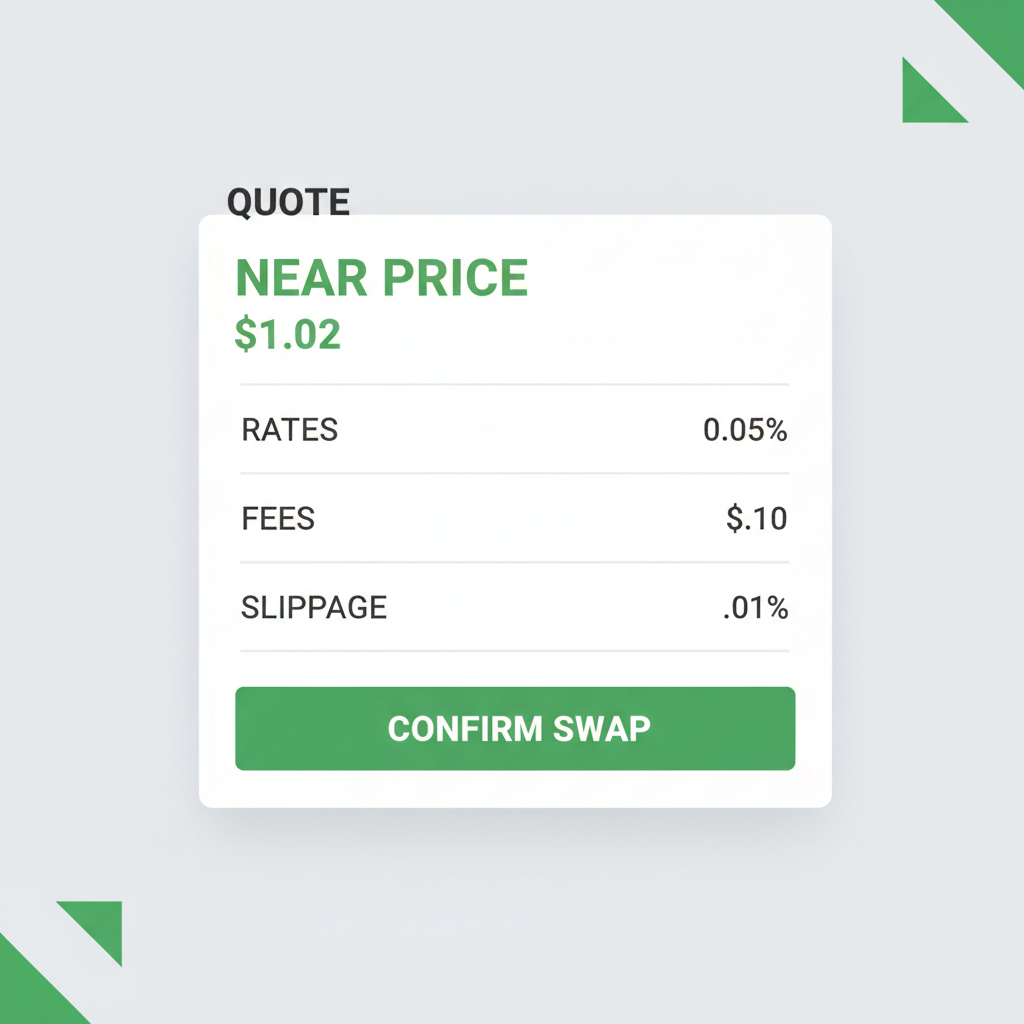Screen dimensions: 1024x1024
Task: Click the divider line under NEAR PRICE
Action: [x=514, y=382]
